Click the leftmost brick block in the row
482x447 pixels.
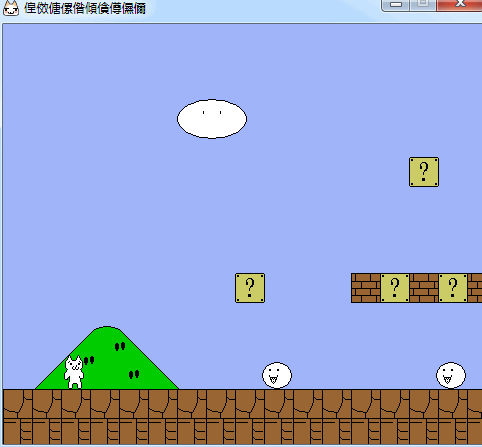366,288
